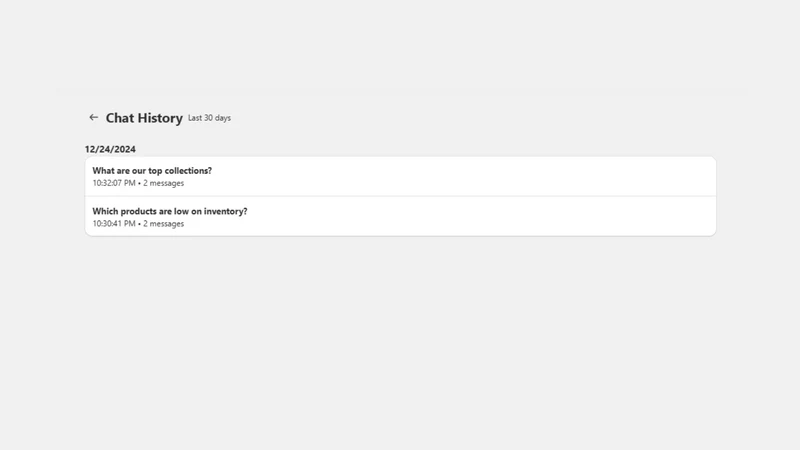The image size is (800, 450).
Task: Go back using the left arrow icon
Action: click(93, 117)
